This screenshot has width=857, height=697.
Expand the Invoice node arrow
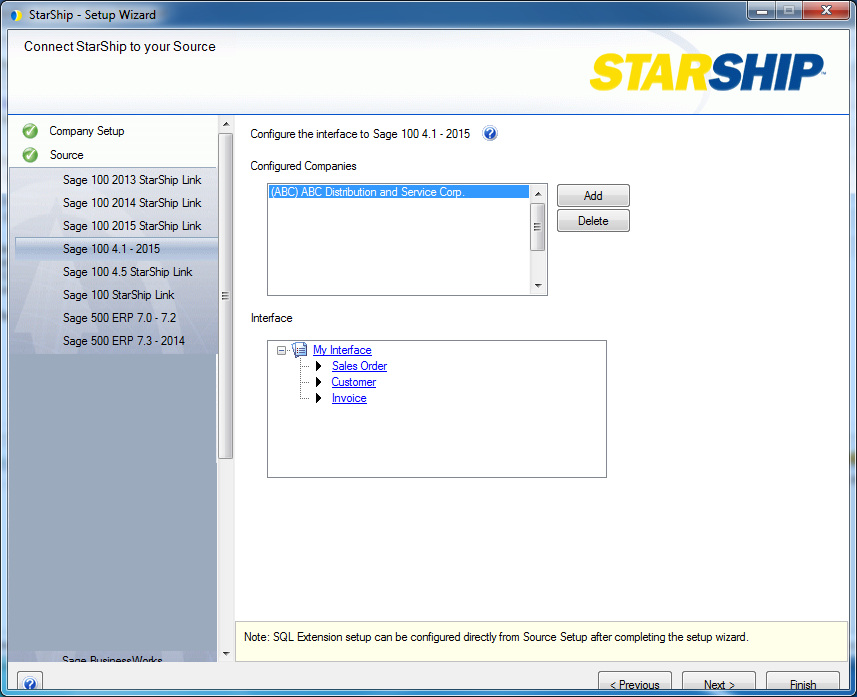[x=319, y=398]
